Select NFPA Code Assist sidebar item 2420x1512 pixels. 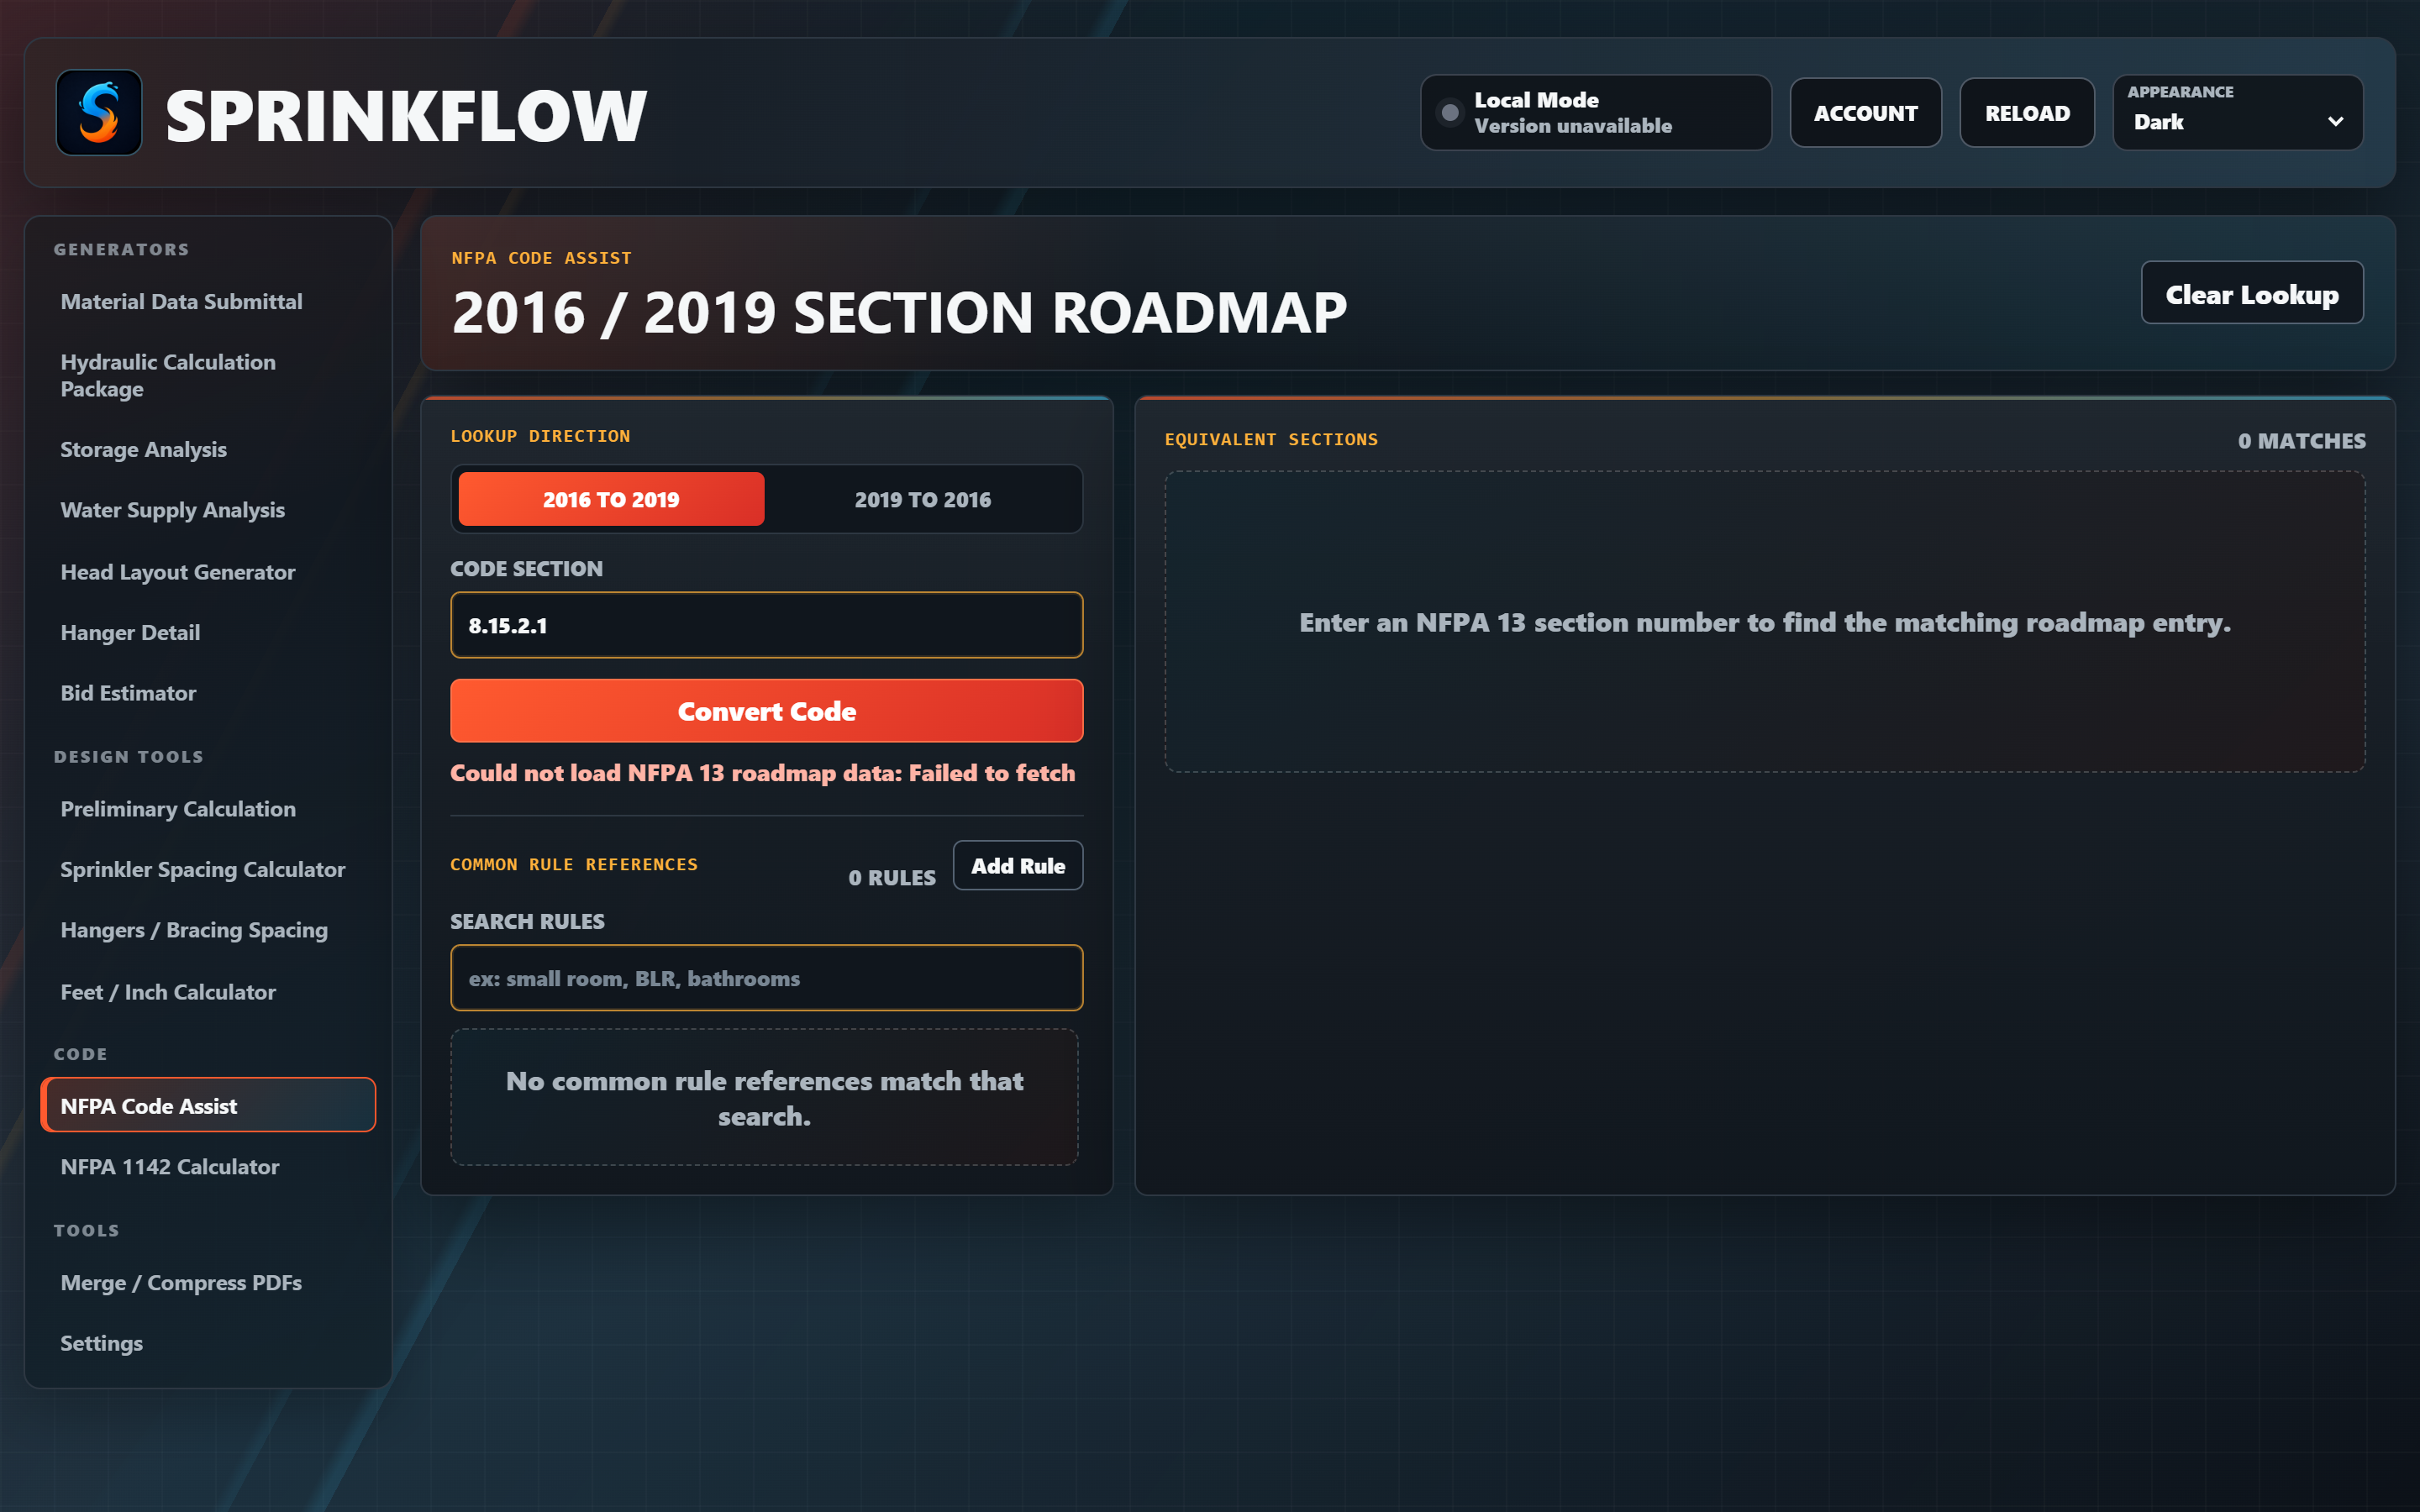point(208,1105)
